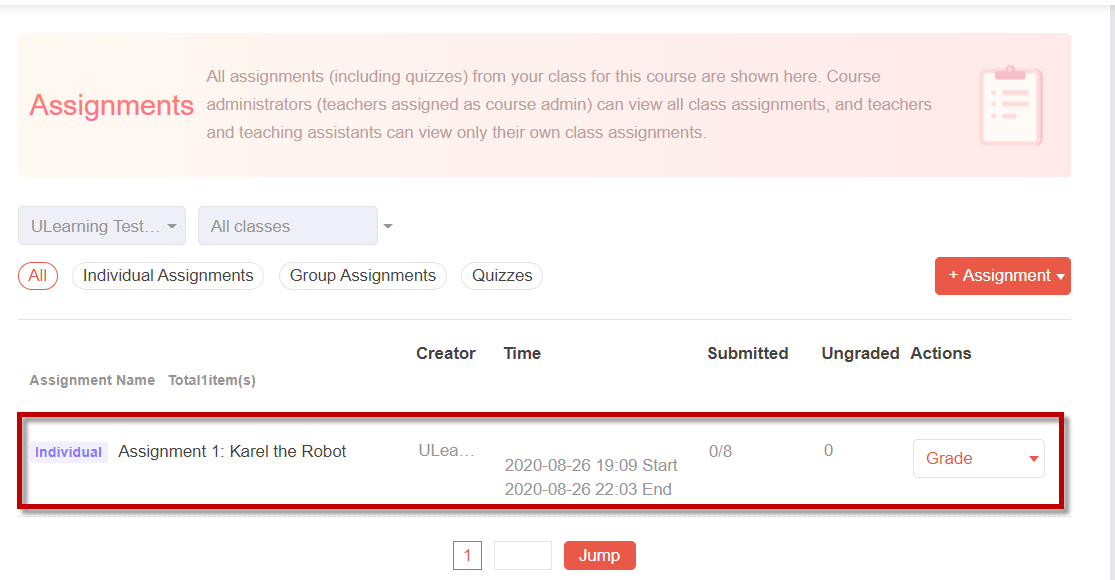Click the Assignments banner heading
Image resolution: width=1115 pixels, height=580 pixels.
point(112,105)
